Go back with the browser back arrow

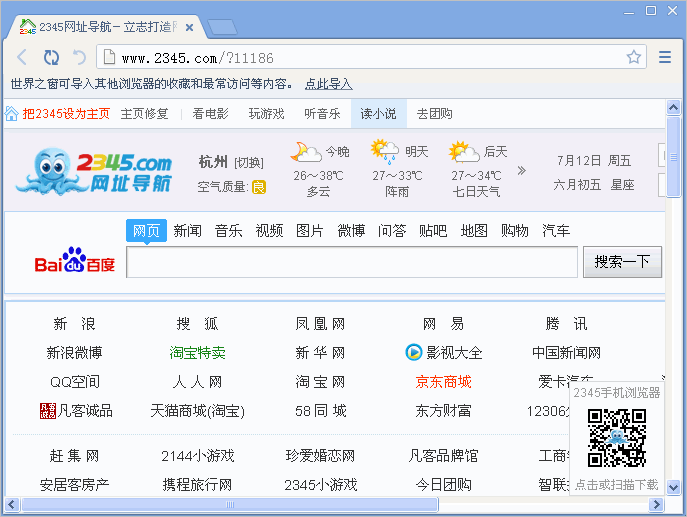click(22, 57)
